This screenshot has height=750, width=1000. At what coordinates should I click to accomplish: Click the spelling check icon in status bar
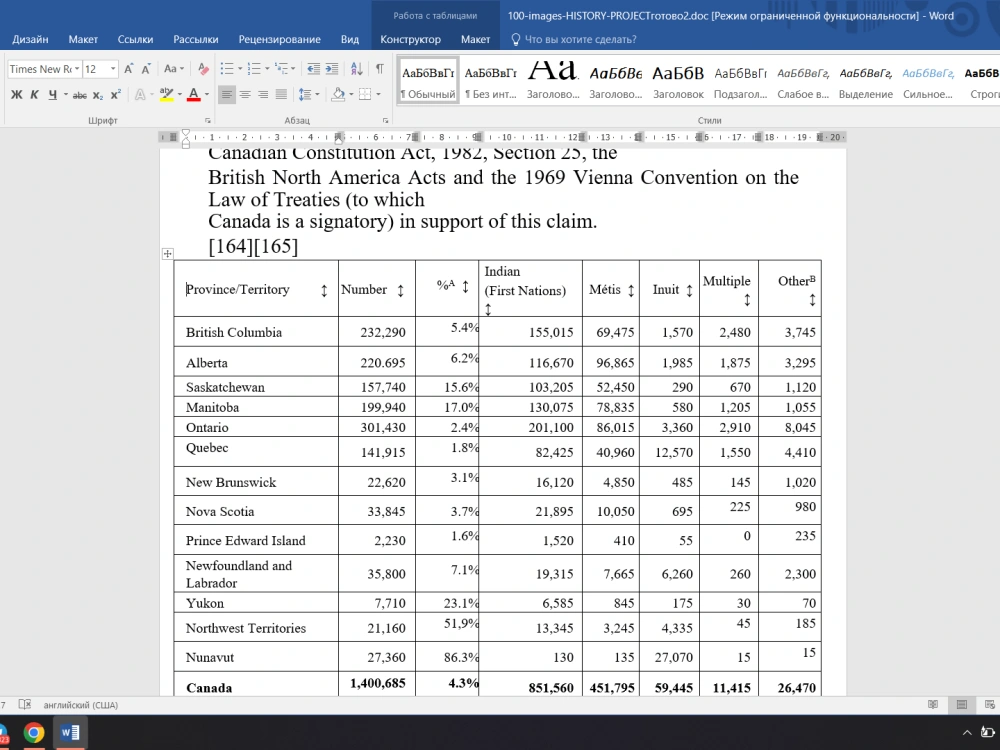(x=25, y=705)
